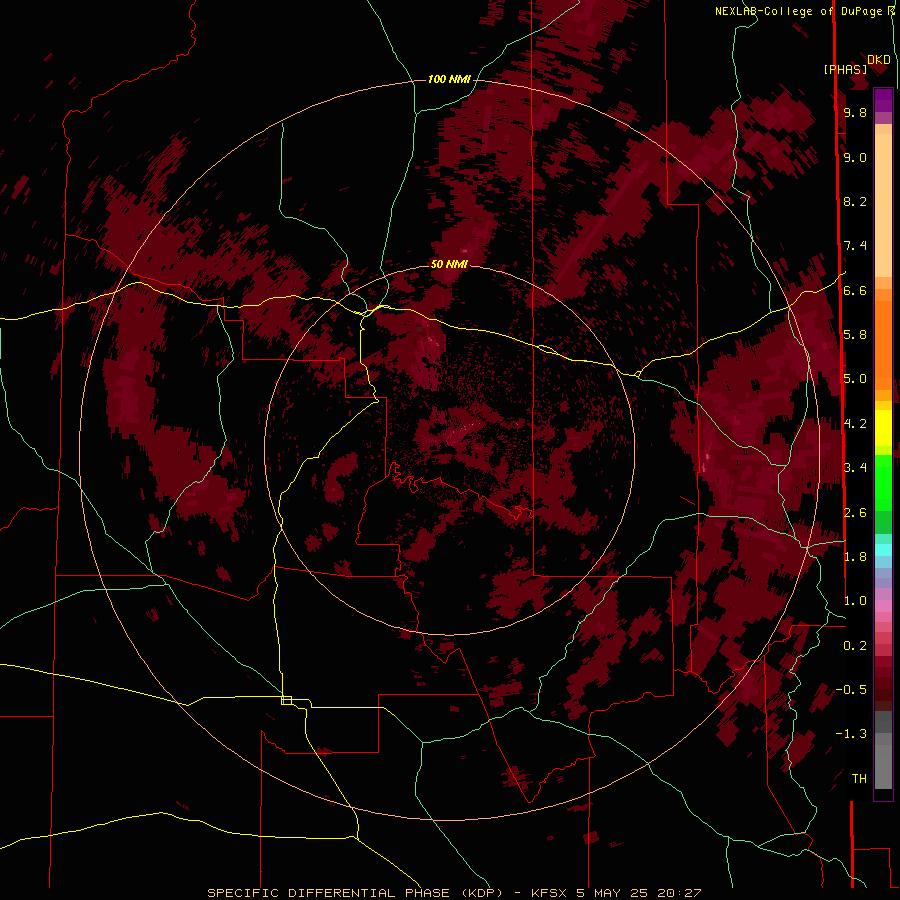Click the 1.8 color scale value

855,557
